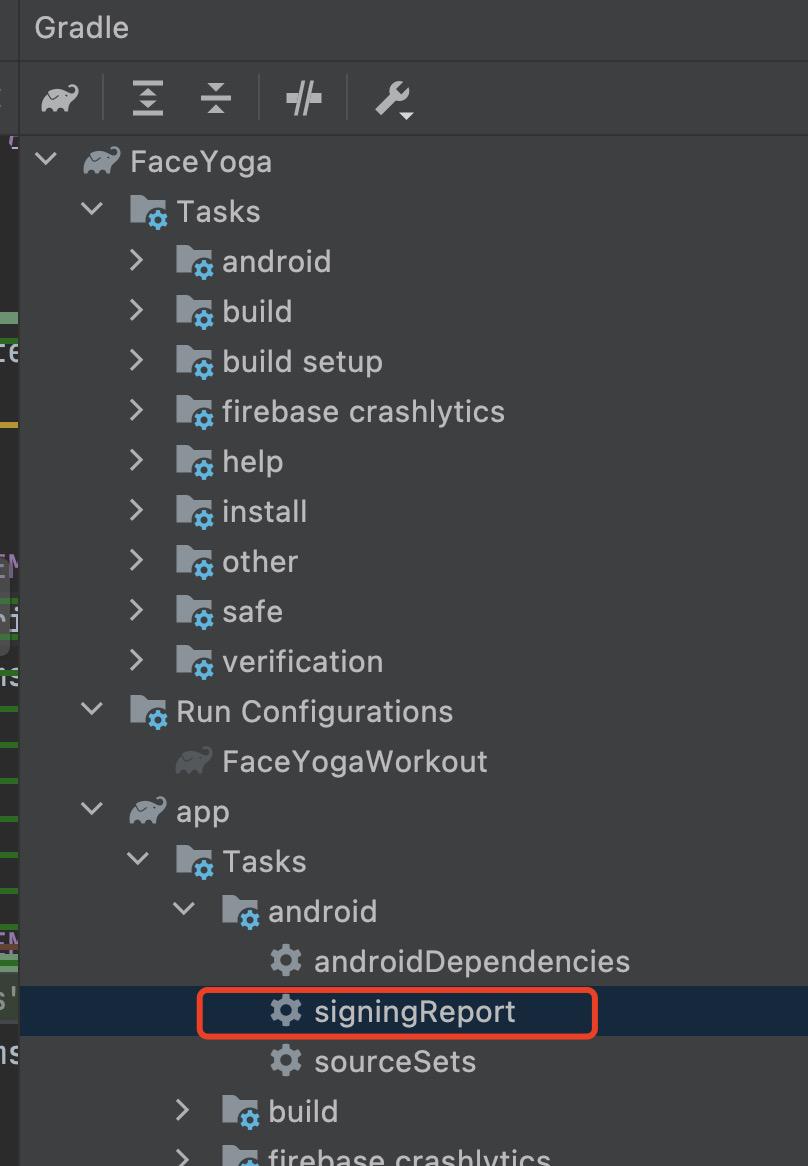This screenshot has height=1166, width=808.
Task: Click the signingReport gear icon
Action: click(x=285, y=1011)
